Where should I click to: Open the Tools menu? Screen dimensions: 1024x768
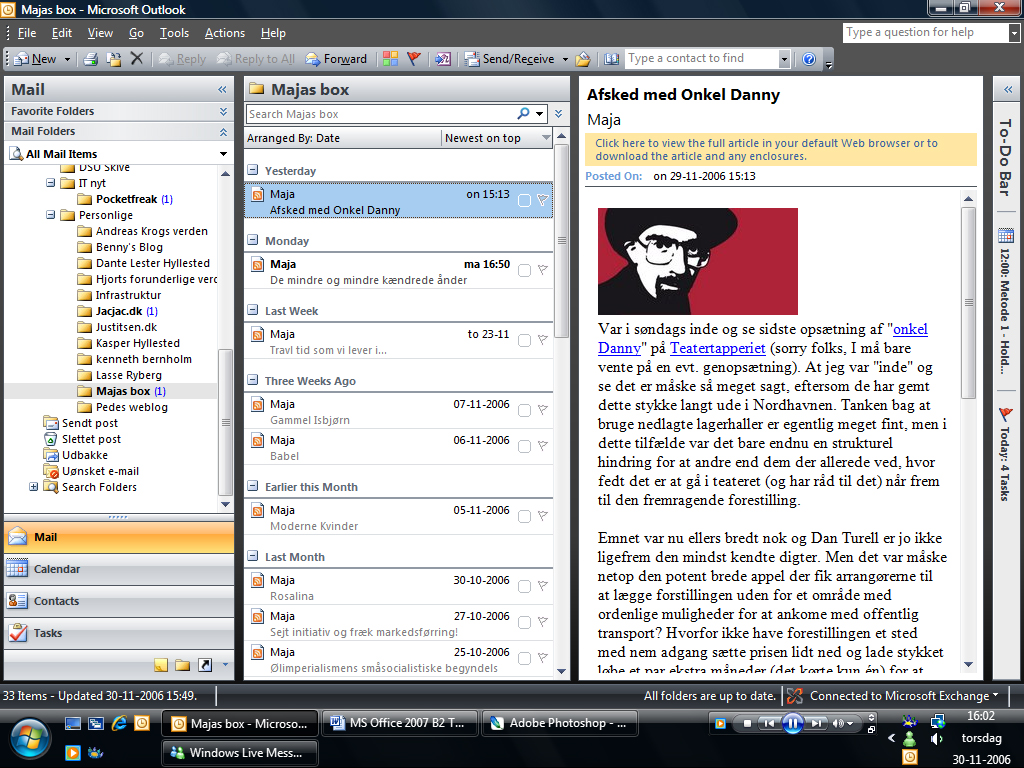coord(174,33)
